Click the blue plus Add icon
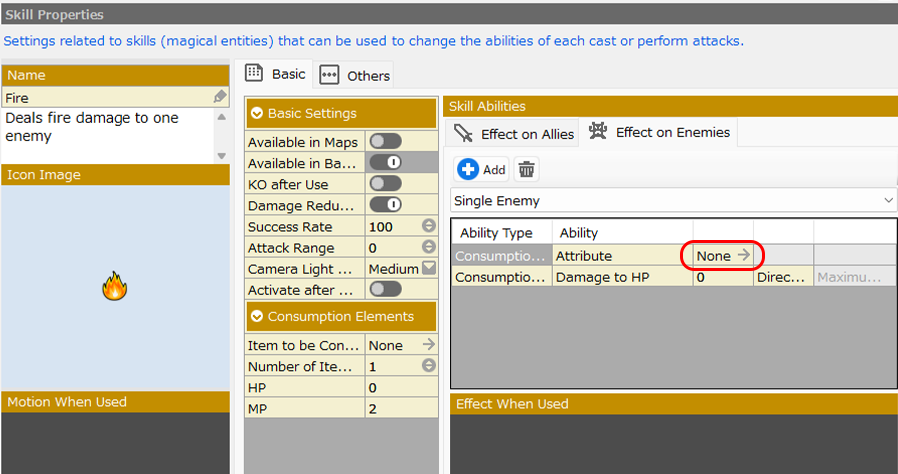This screenshot has width=898, height=474. (x=468, y=169)
